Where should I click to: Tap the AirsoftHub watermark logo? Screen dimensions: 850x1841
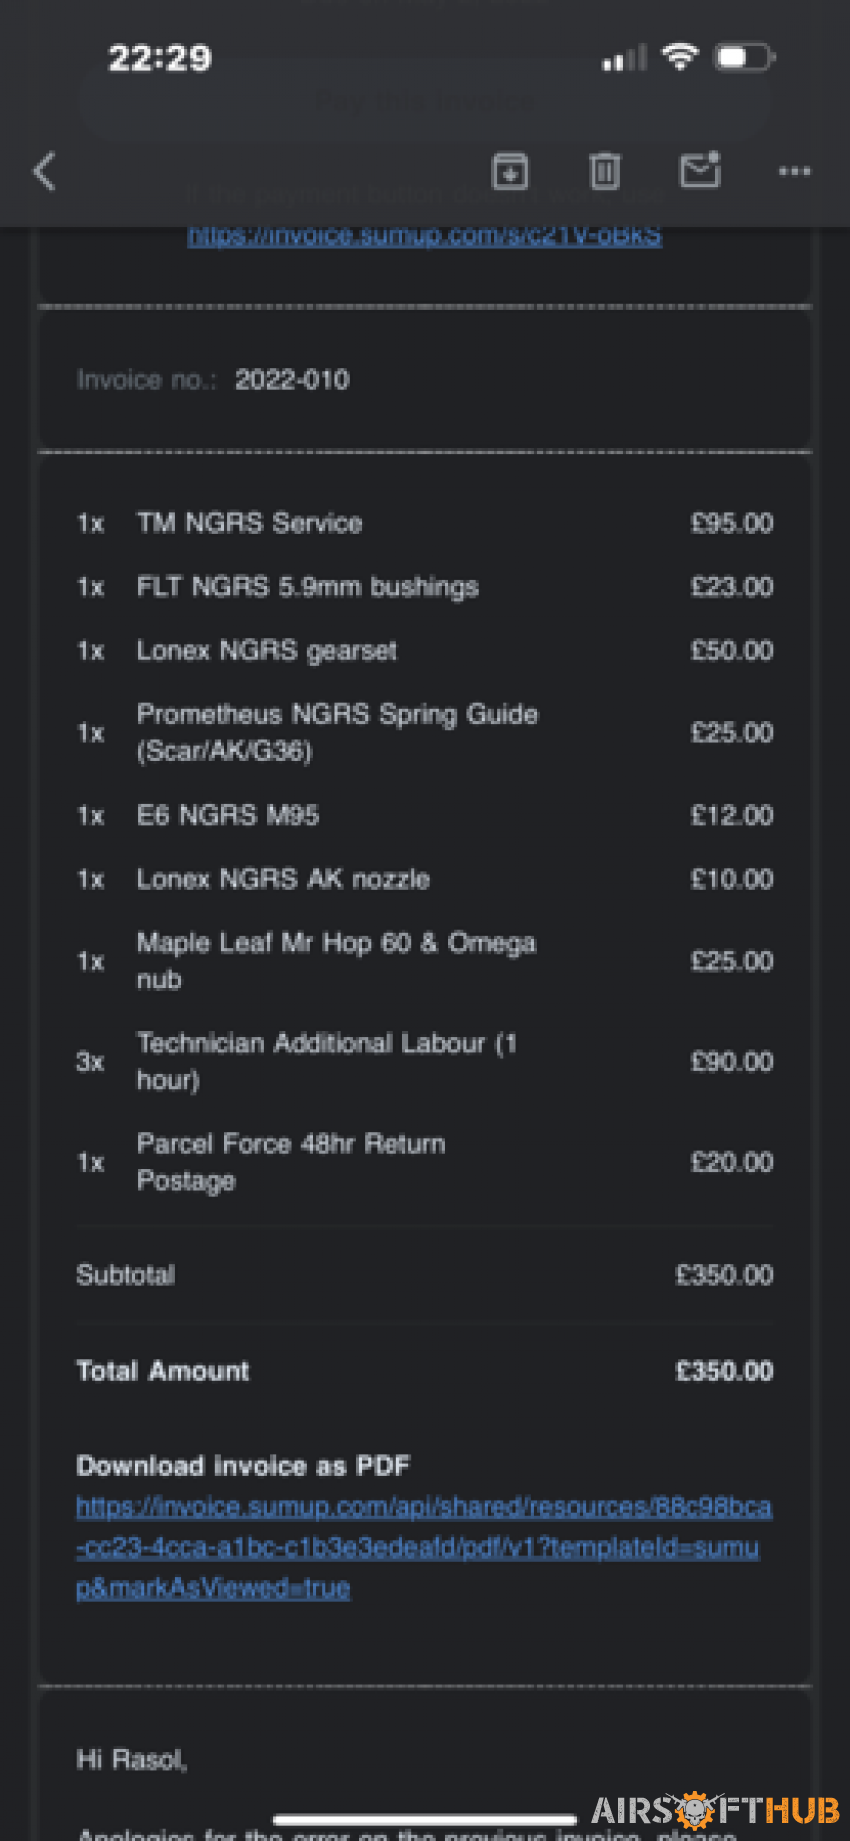[x=715, y=1810]
